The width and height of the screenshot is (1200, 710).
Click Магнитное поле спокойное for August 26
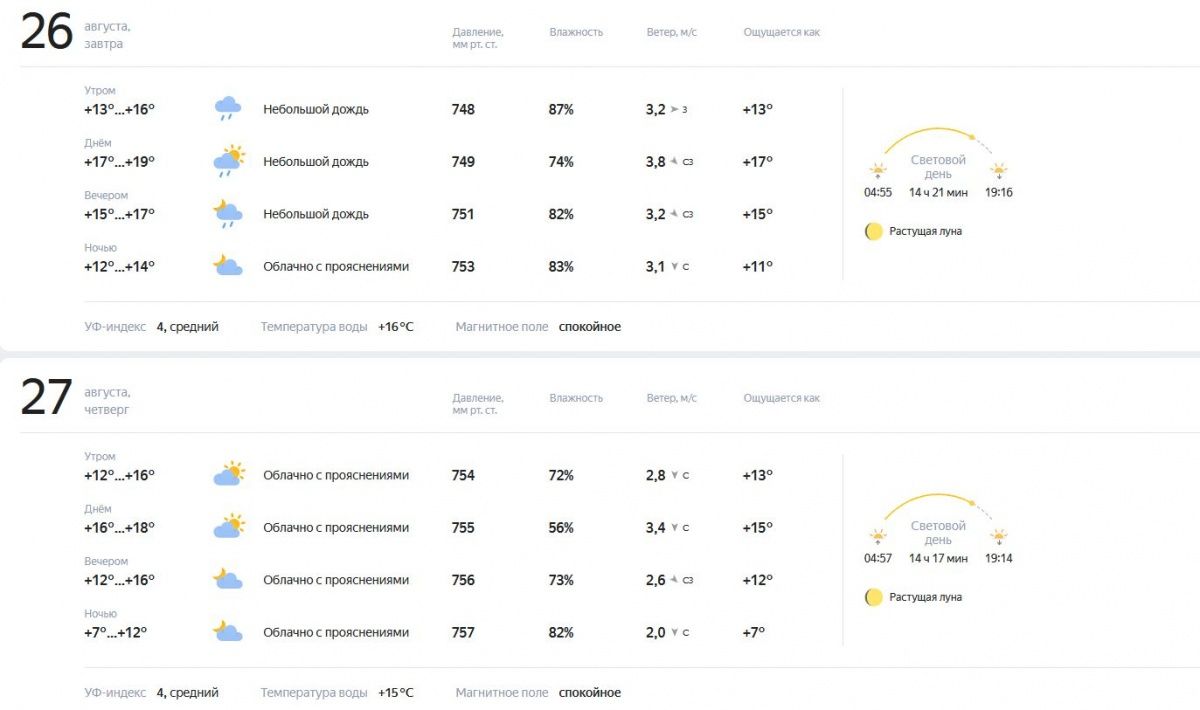538,327
